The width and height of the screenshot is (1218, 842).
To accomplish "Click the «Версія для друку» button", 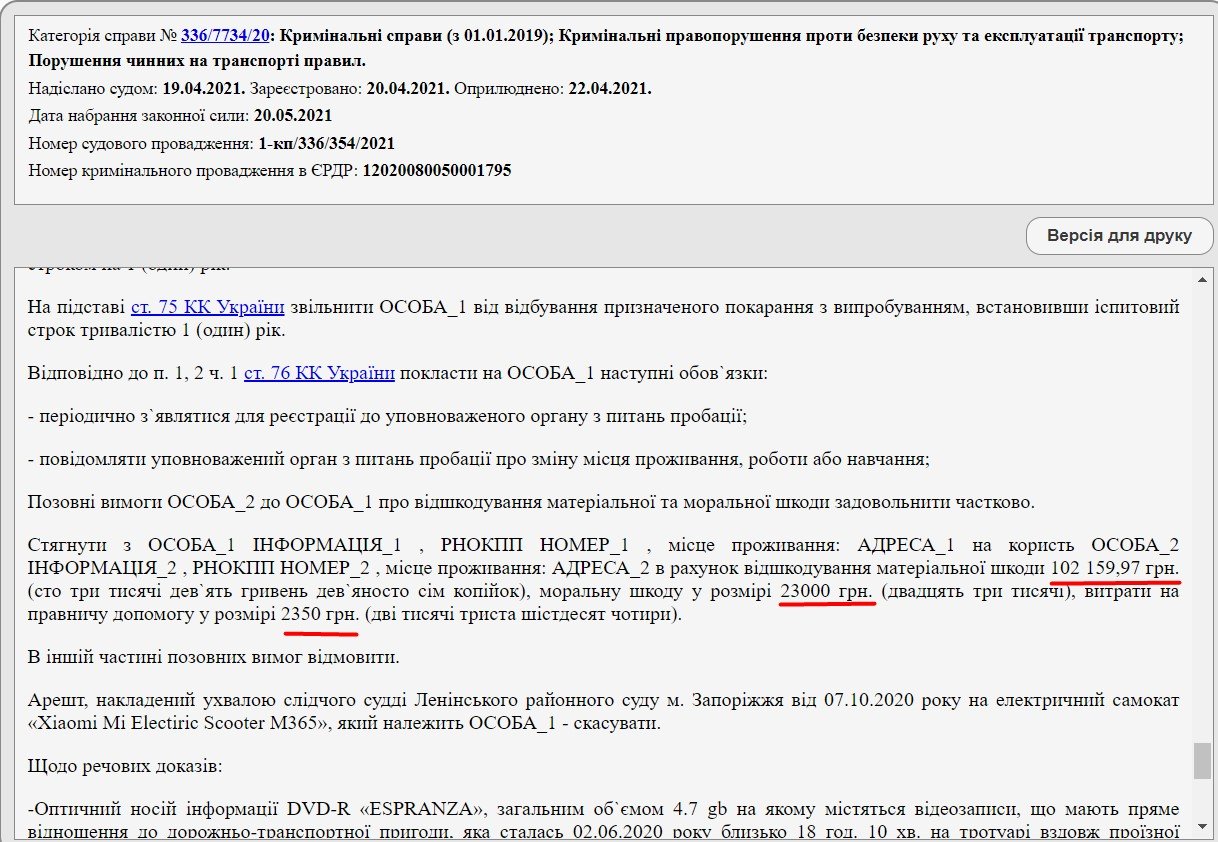I will tap(1119, 236).
